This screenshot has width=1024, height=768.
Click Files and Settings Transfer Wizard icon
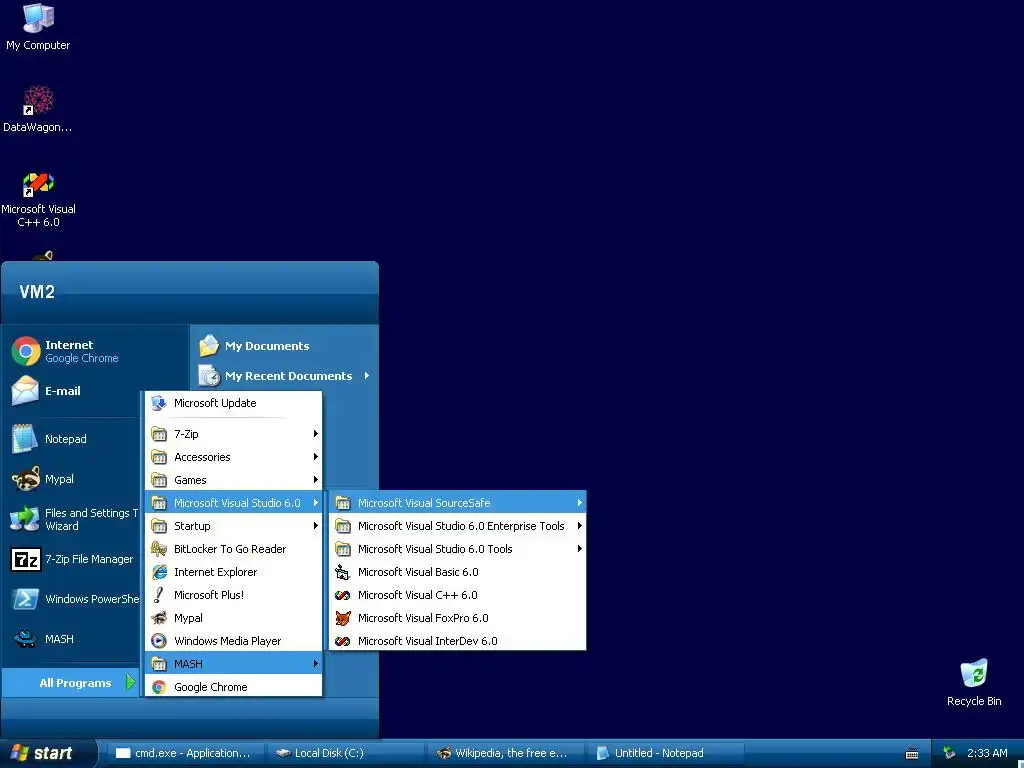25,519
